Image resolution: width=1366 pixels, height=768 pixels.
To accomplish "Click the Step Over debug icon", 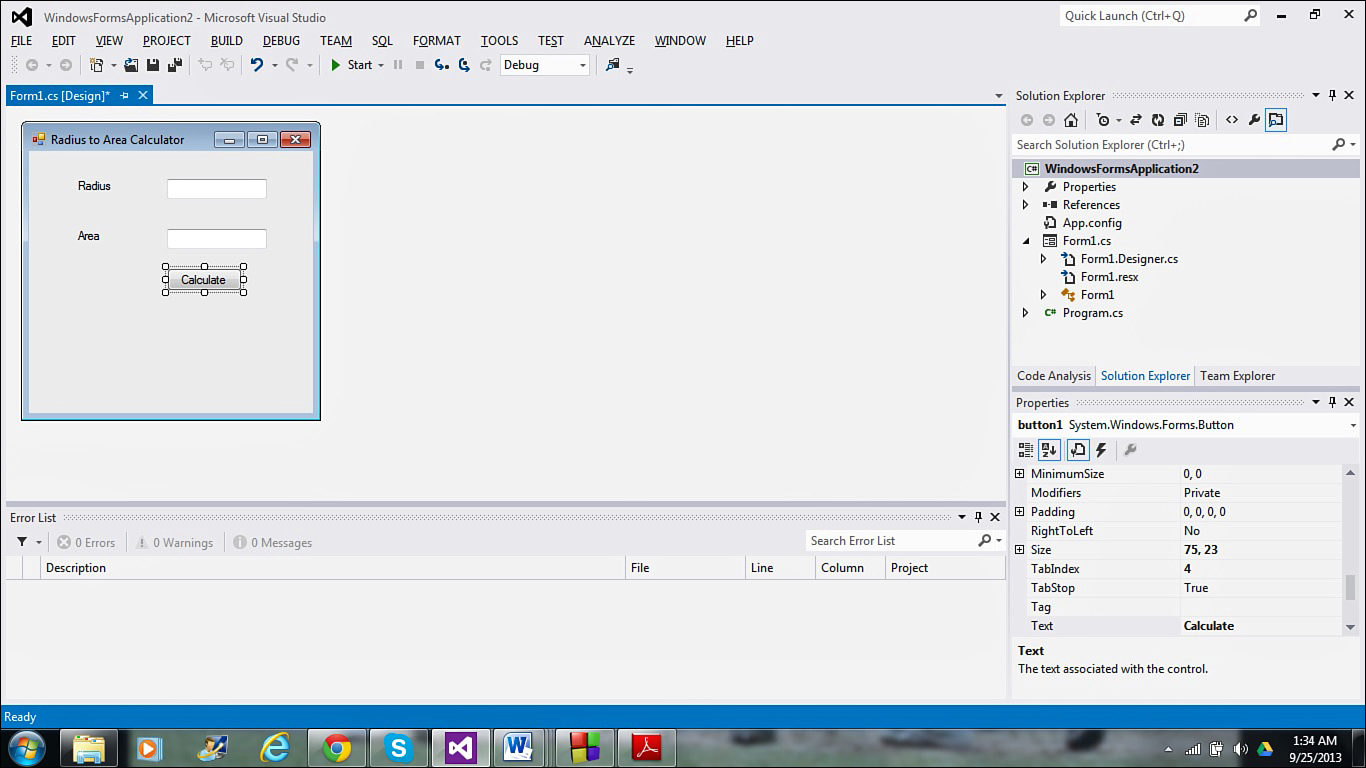I will tap(464, 65).
